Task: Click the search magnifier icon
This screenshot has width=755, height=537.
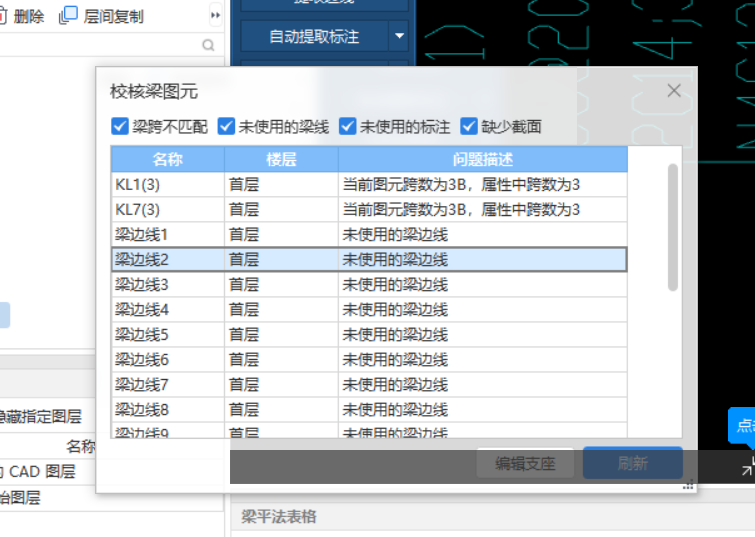Action: (208, 45)
